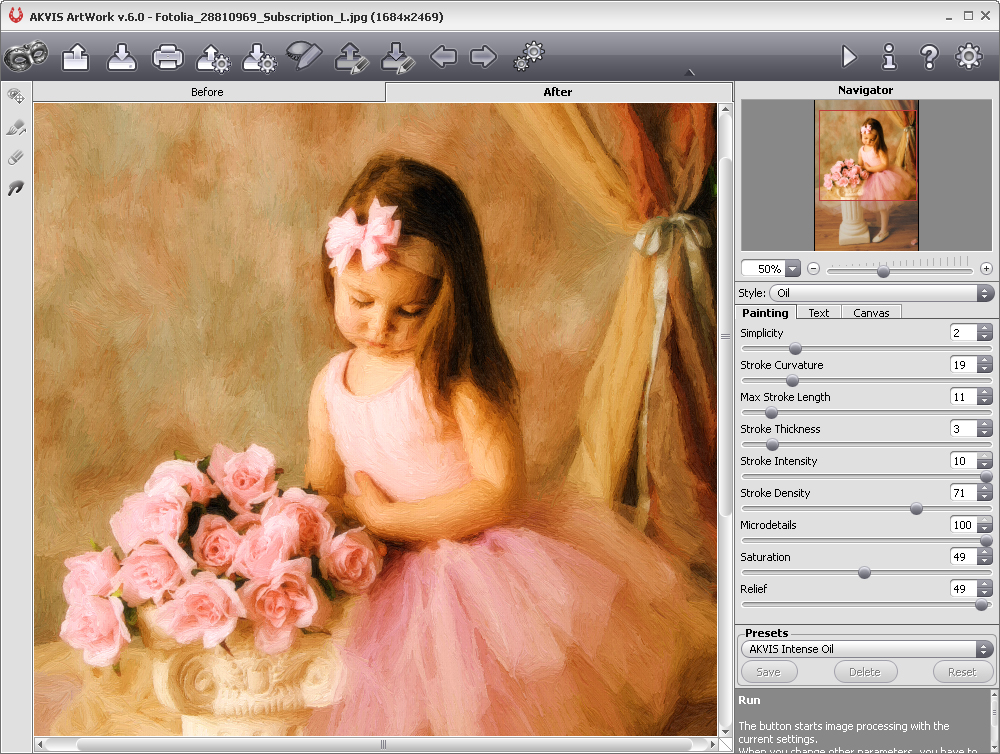Screen dimensions: 1000x754
Task: Click the Save image icon
Action: (x=121, y=57)
